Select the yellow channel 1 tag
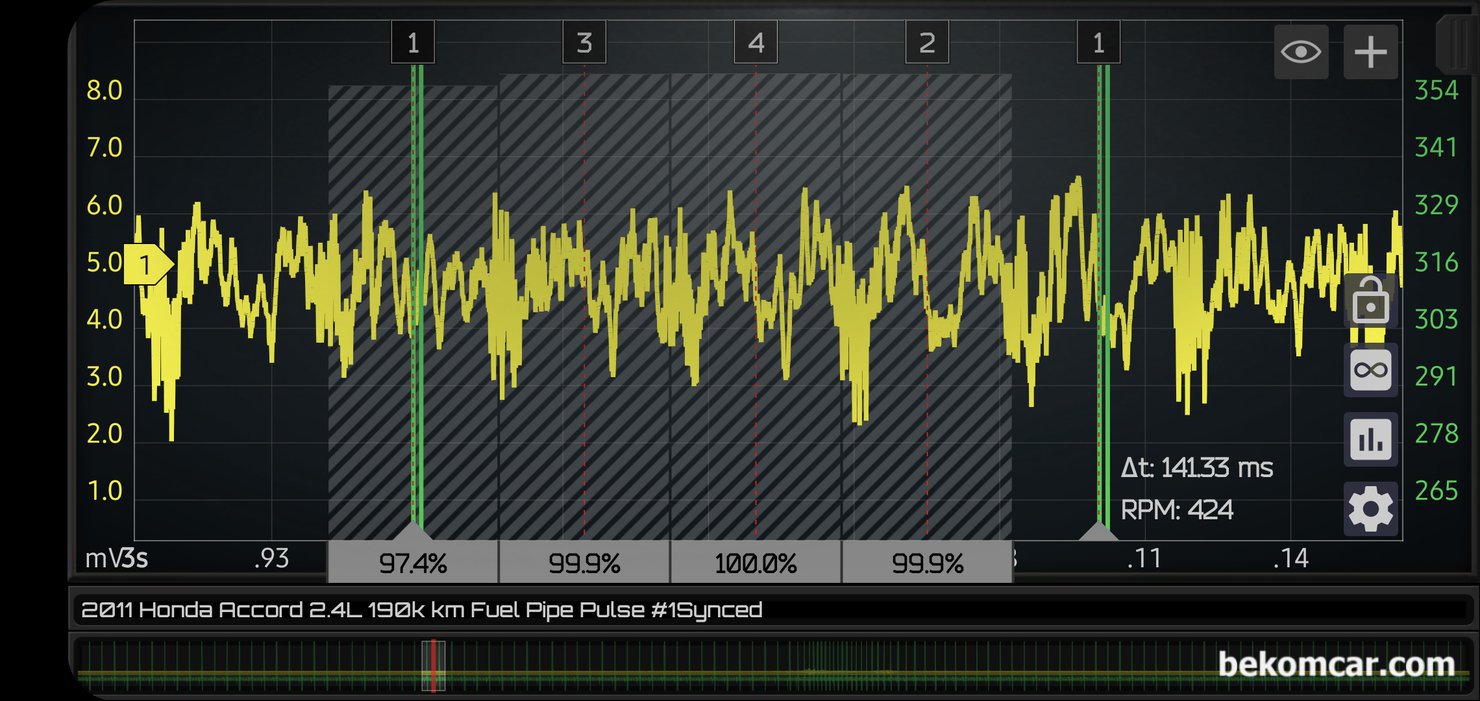Screen dimensions: 1480x701 tap(148, 266)
